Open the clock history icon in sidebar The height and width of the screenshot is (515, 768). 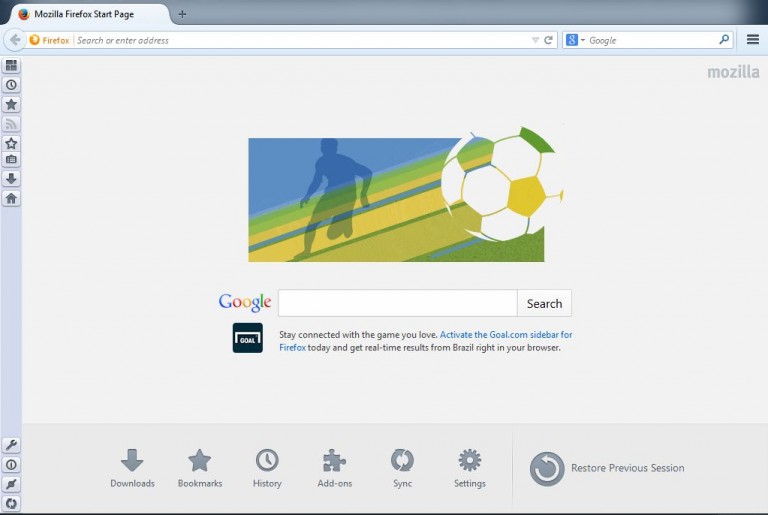click(x=11, y=85)
